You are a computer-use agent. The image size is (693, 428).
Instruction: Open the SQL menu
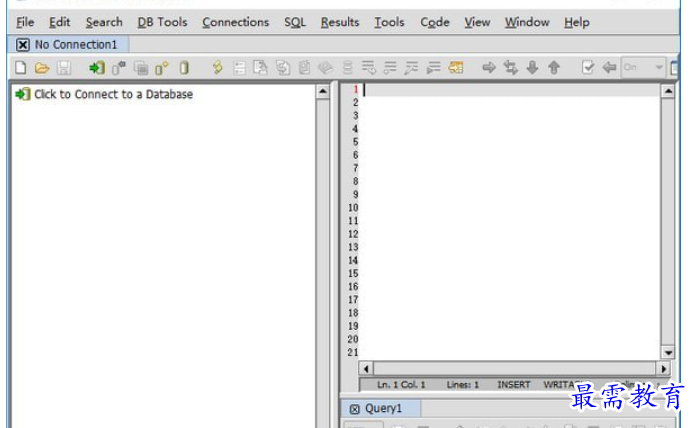(x=295, y=22)
